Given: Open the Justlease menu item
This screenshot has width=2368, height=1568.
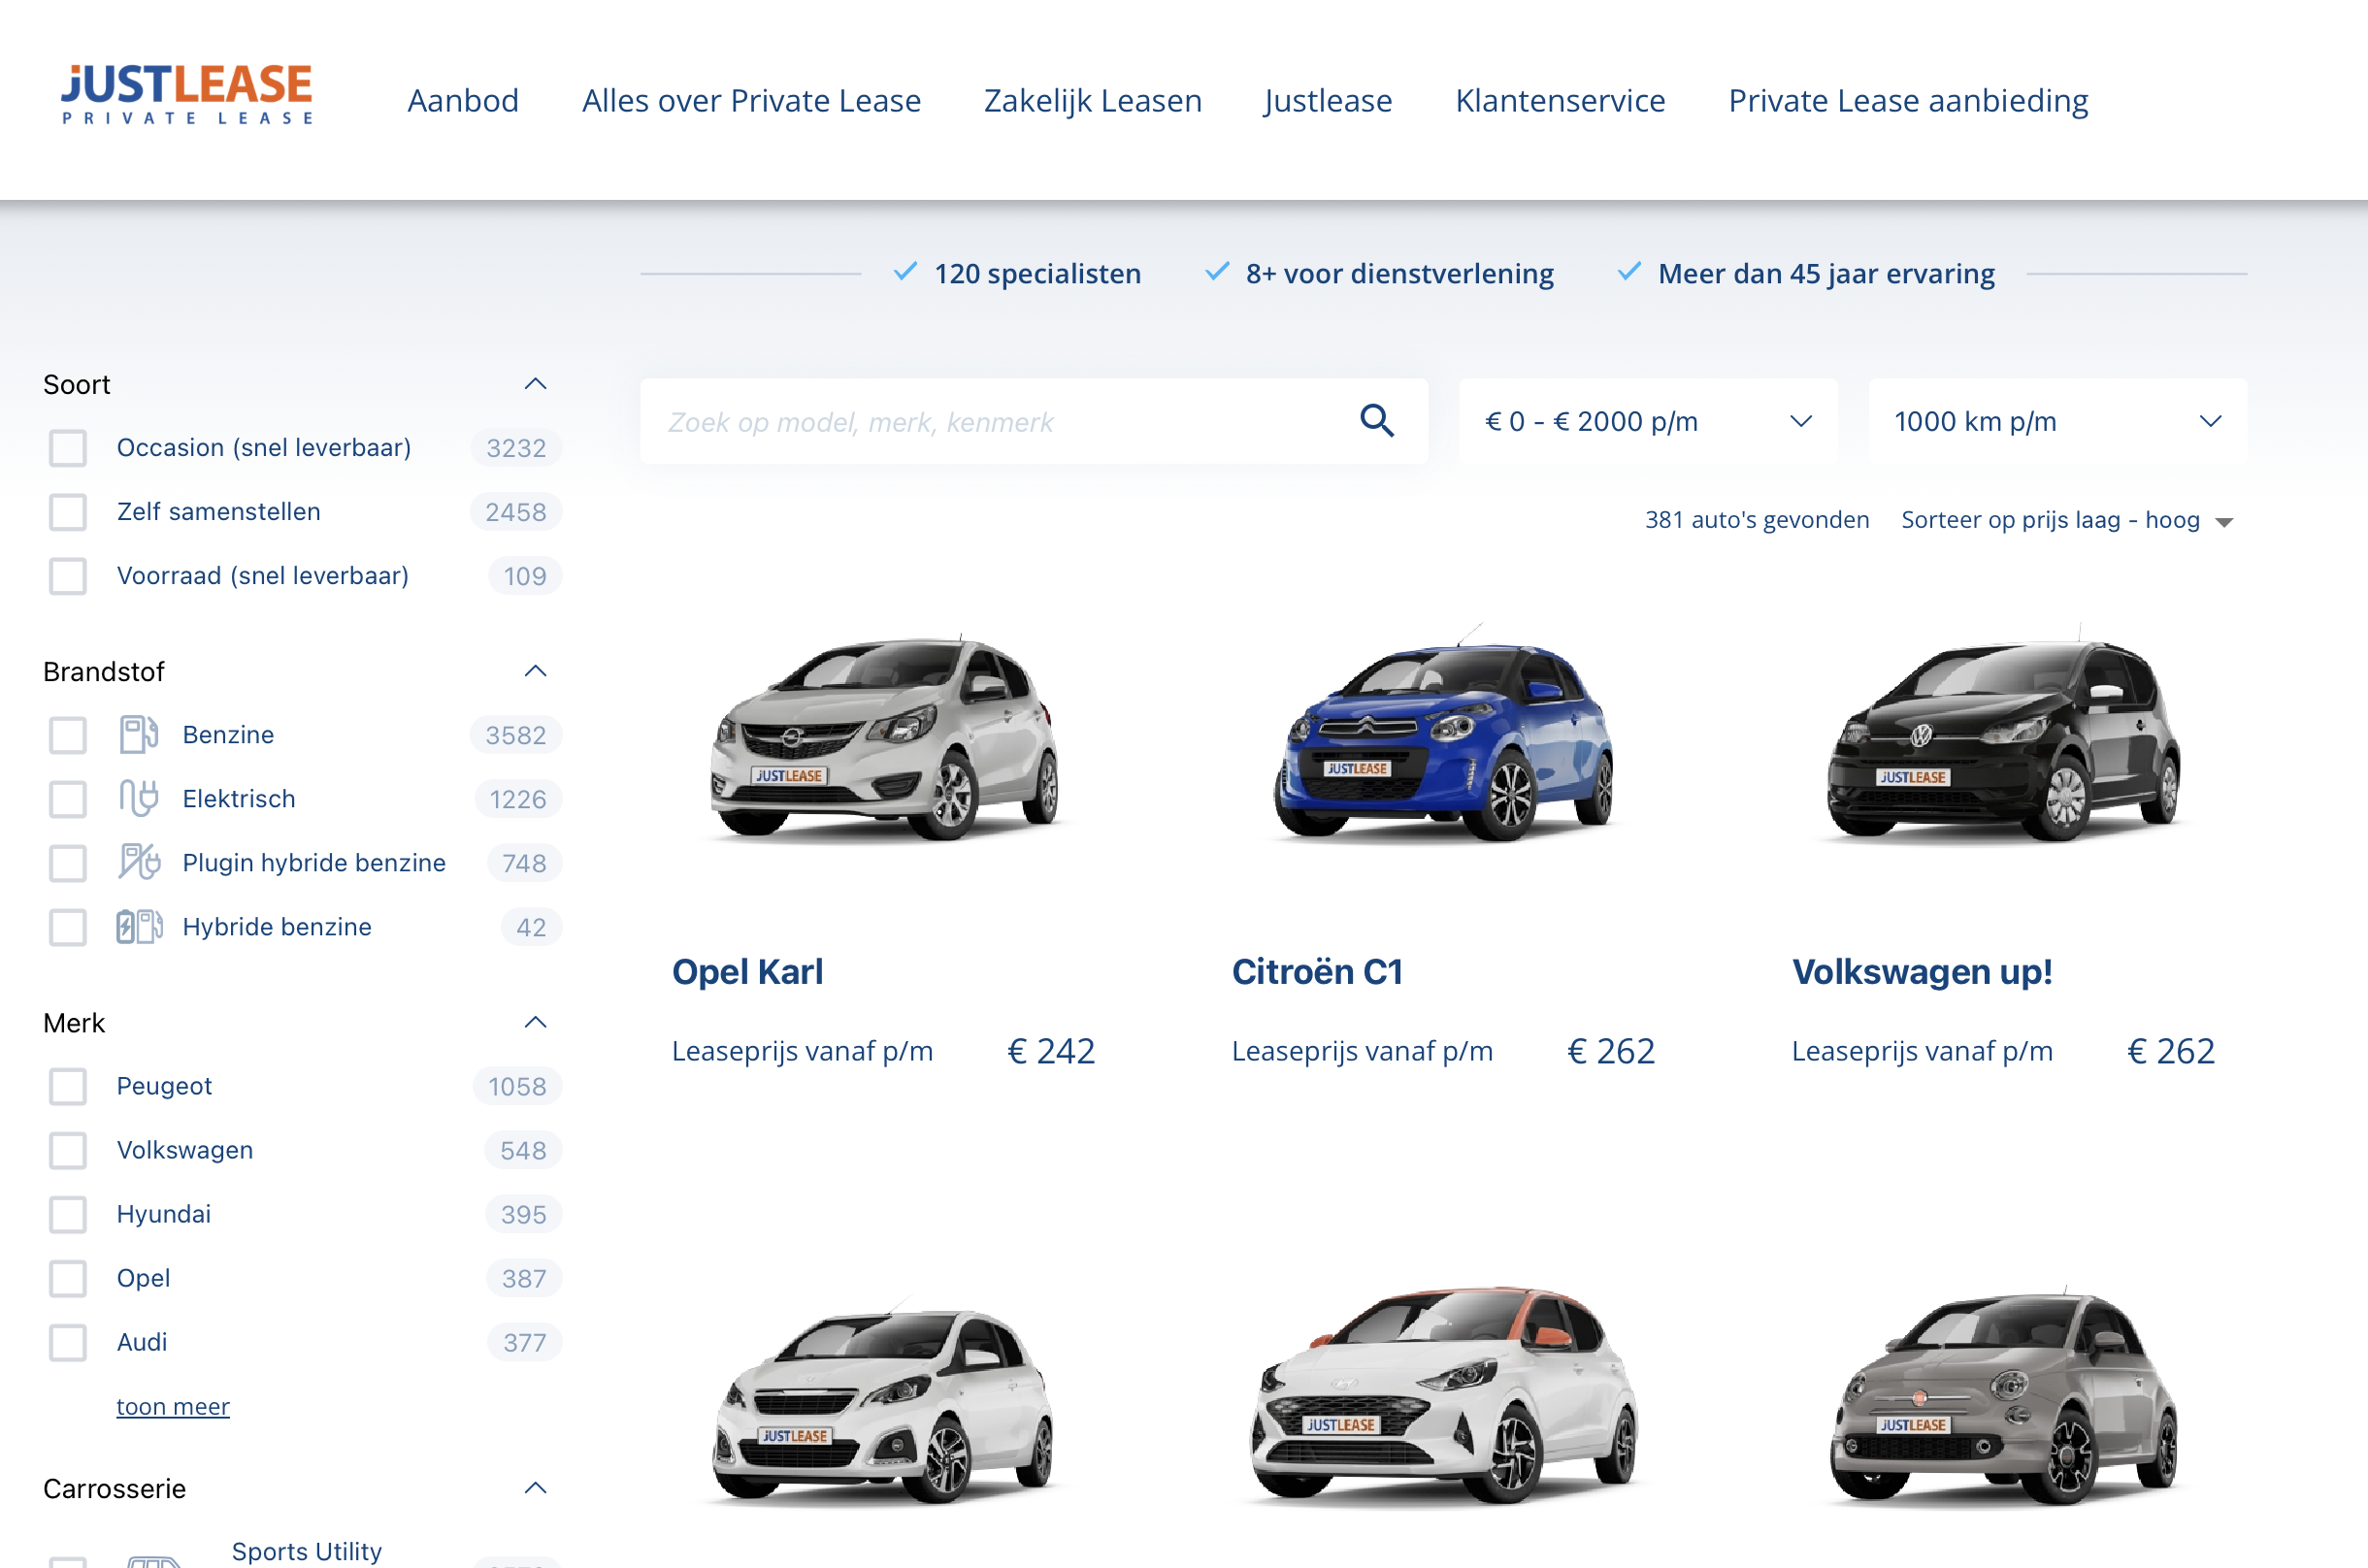Looking at the screenshot, I should [1327, 100].
